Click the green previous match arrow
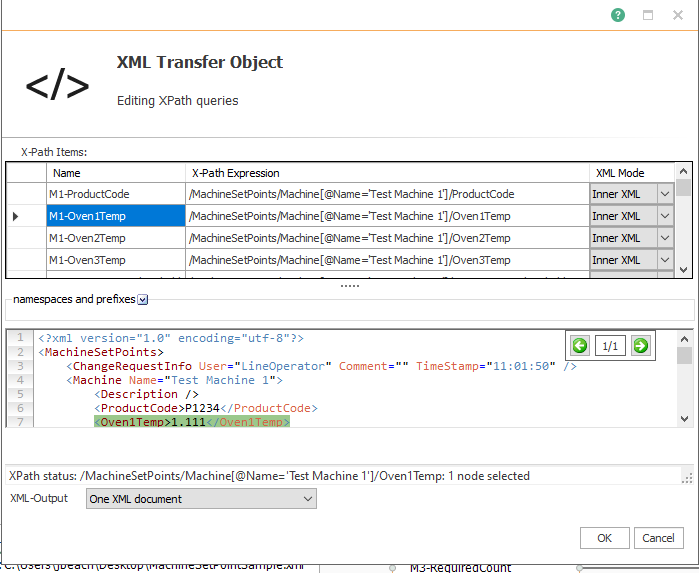 [580, 346]
